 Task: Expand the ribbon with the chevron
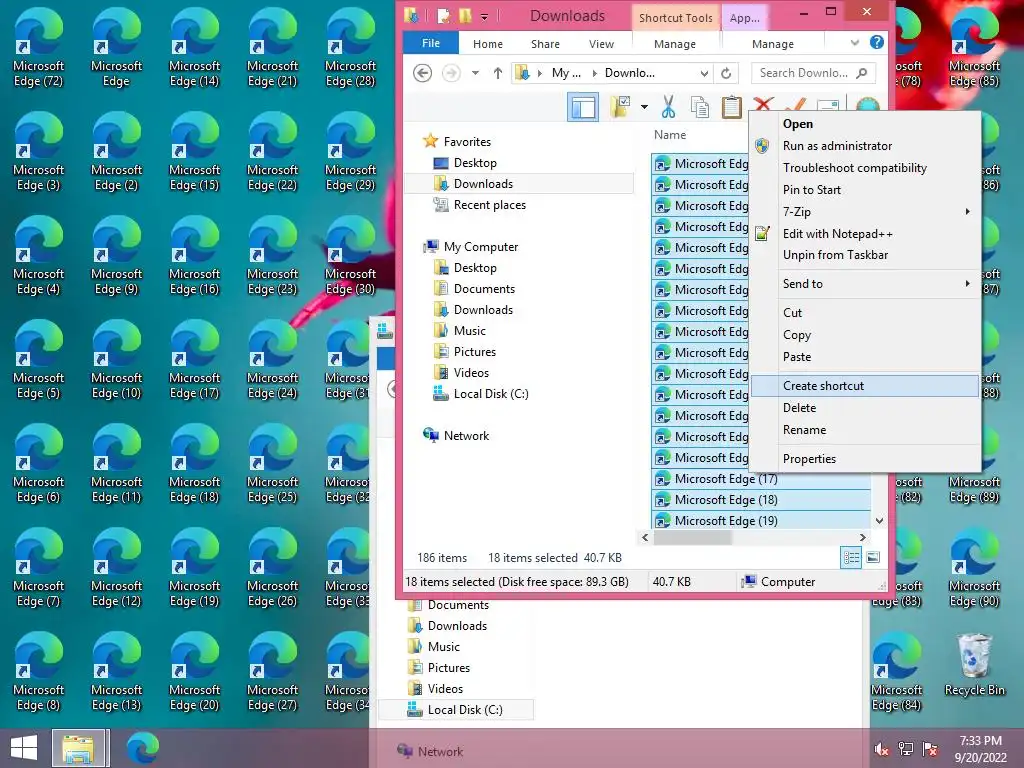(x=854, y=43)
